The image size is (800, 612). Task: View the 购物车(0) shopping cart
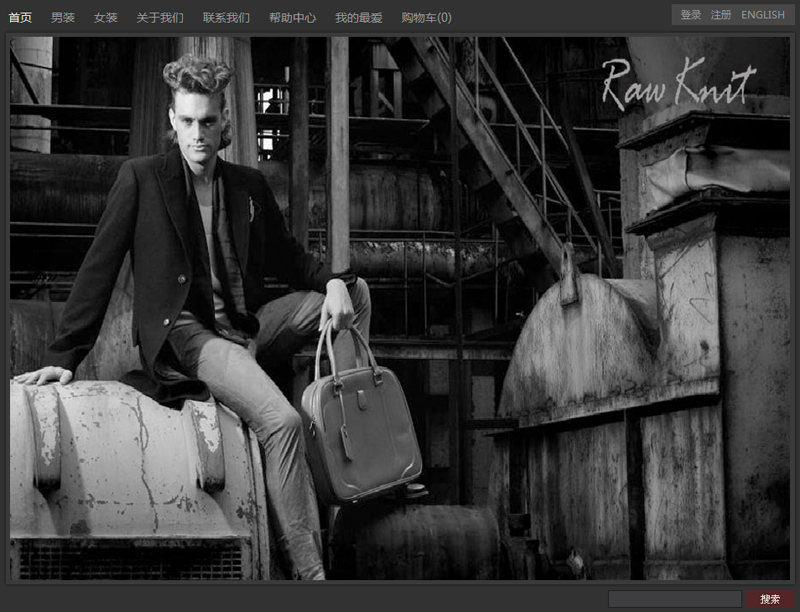(426, 18)
